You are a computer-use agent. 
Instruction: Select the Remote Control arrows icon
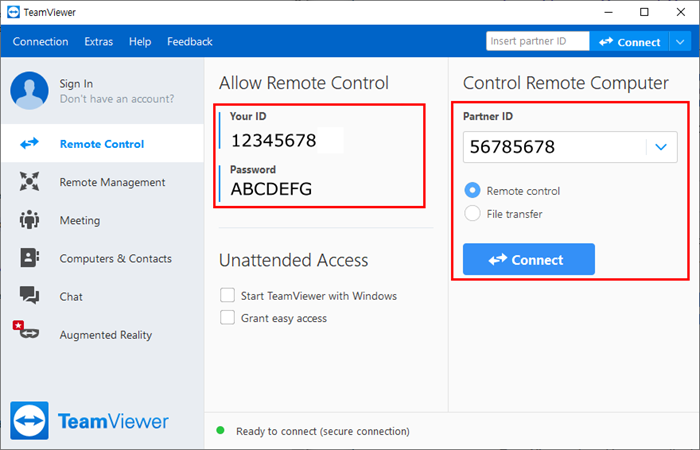pyautogui.click(x=29, y=143)
